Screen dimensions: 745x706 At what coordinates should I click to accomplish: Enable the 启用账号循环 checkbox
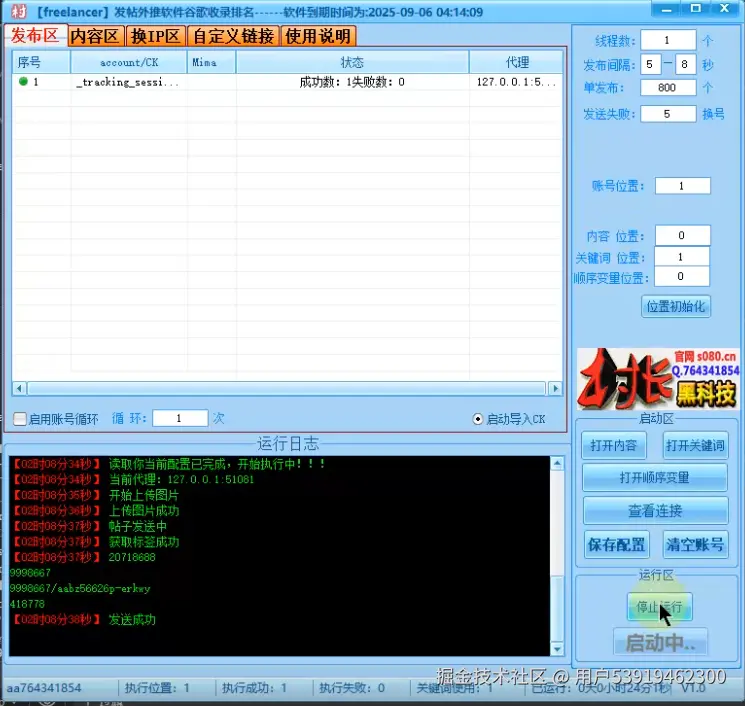[19, 419]
